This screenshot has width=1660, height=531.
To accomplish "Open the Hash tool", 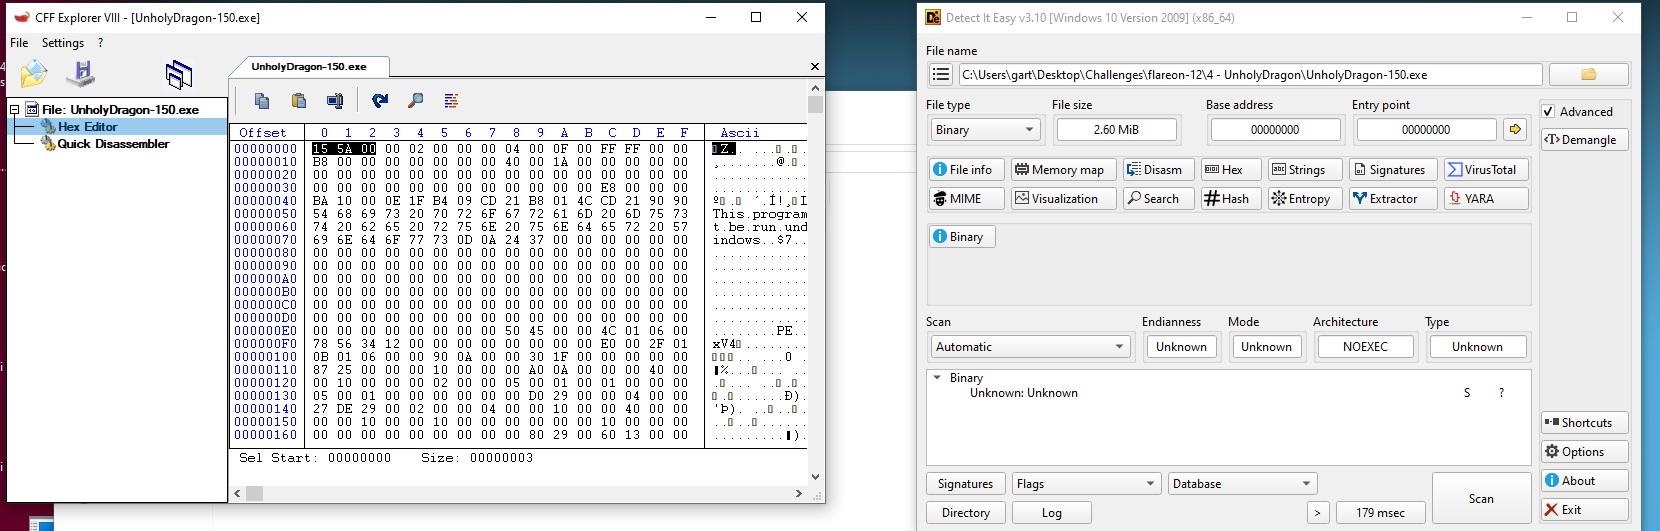I will pyautogui.click(x=1230, y=198).
